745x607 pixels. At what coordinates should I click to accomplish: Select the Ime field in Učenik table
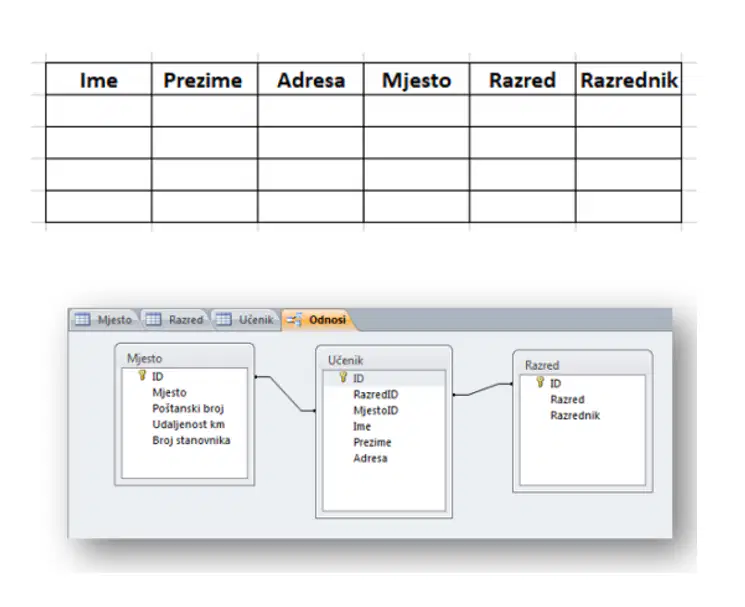[x=362, y=427]
